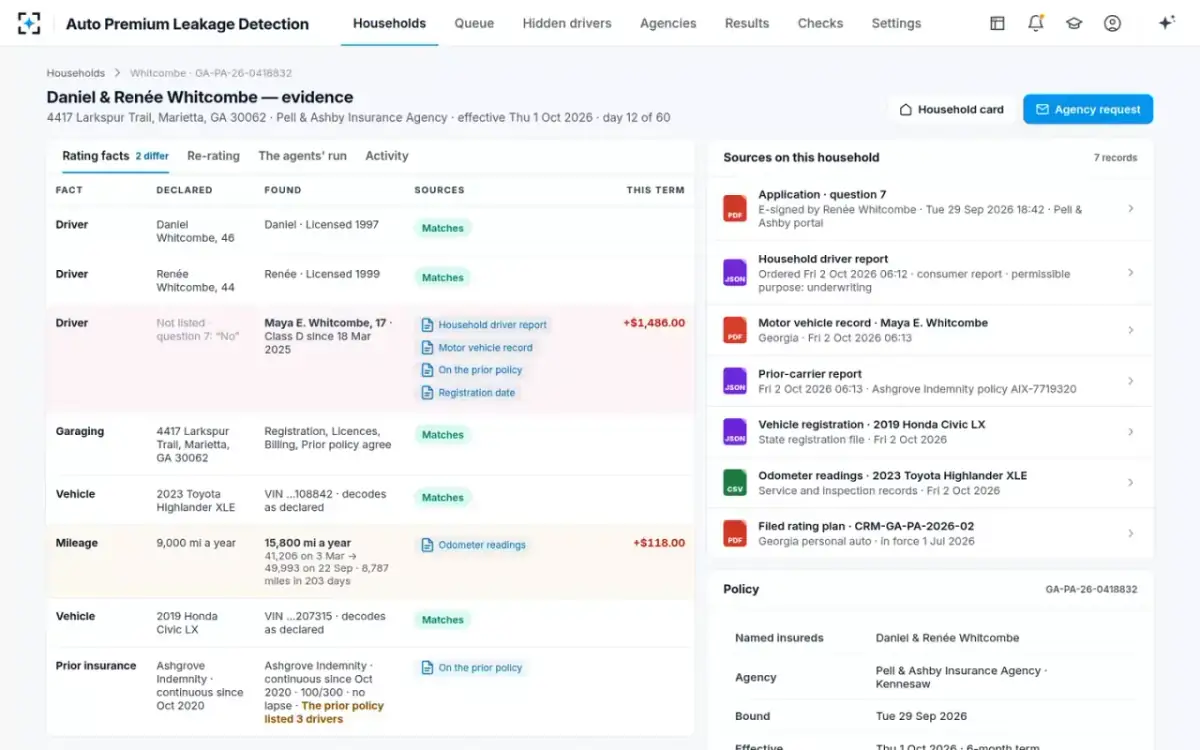Click the JSON icon for Household driver report
Image resolution: width=1200 pixels, height=750 pixels.
pos(735,272)
